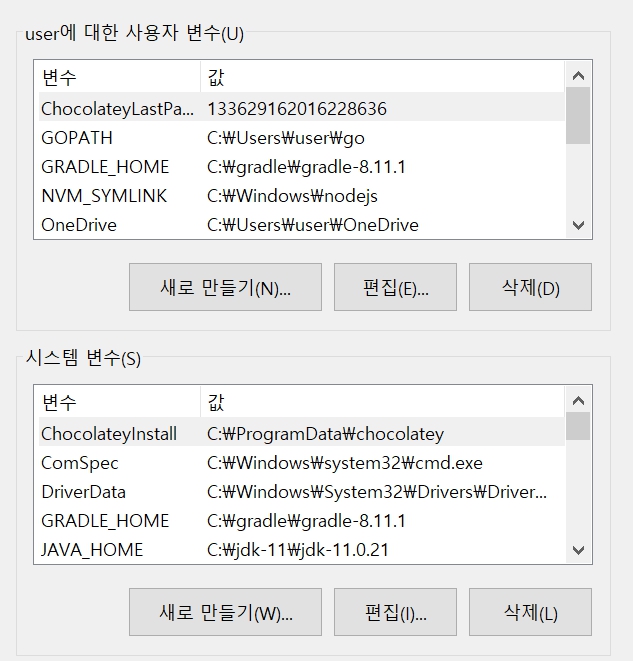This screenshot has height=661, width=633.
Task: Select ChocolateyLastPa... user variable row
Action: point(301,109)
